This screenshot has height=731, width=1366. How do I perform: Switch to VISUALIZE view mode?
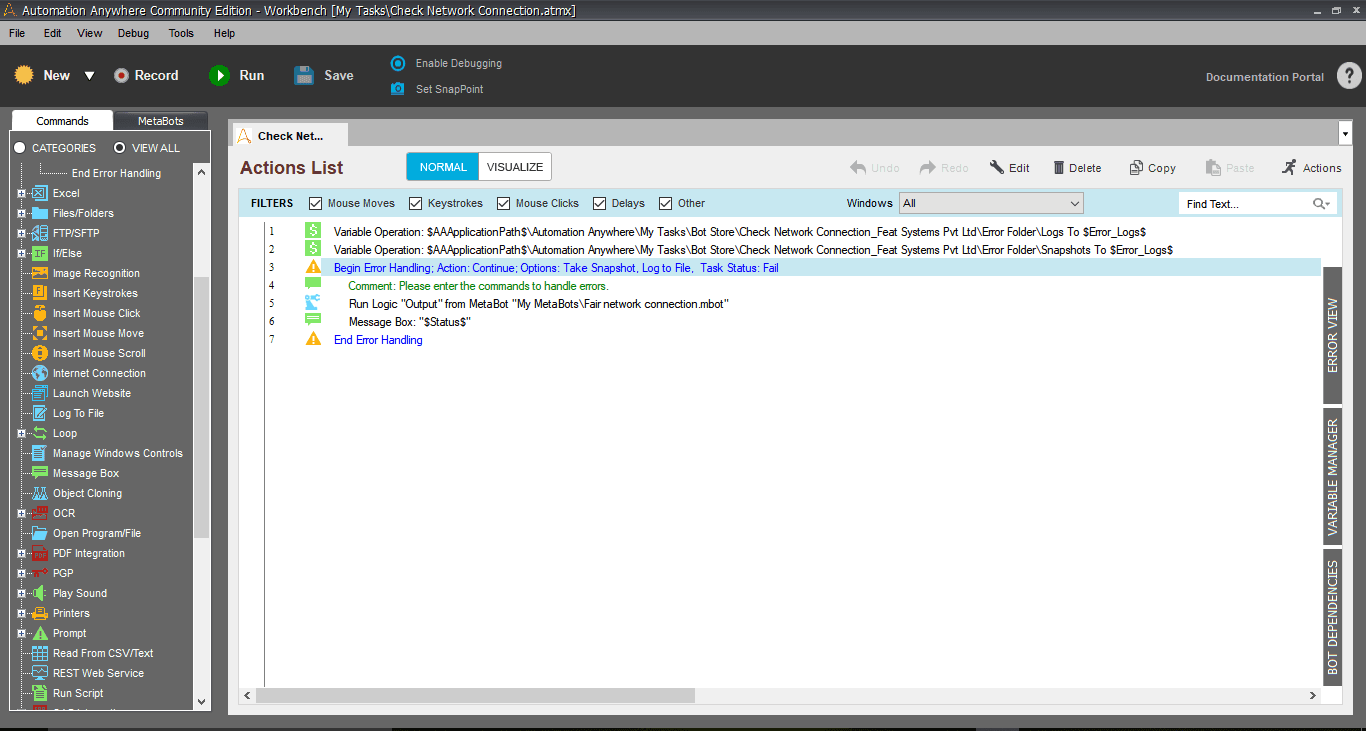point(515,167)
